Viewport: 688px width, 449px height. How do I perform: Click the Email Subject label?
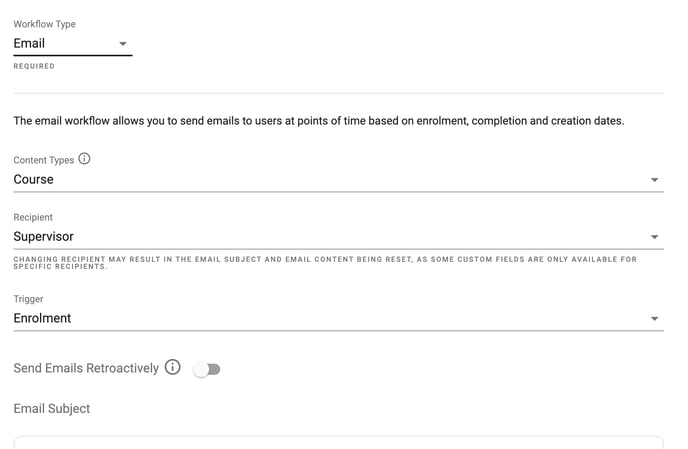[x=52, y=409]
